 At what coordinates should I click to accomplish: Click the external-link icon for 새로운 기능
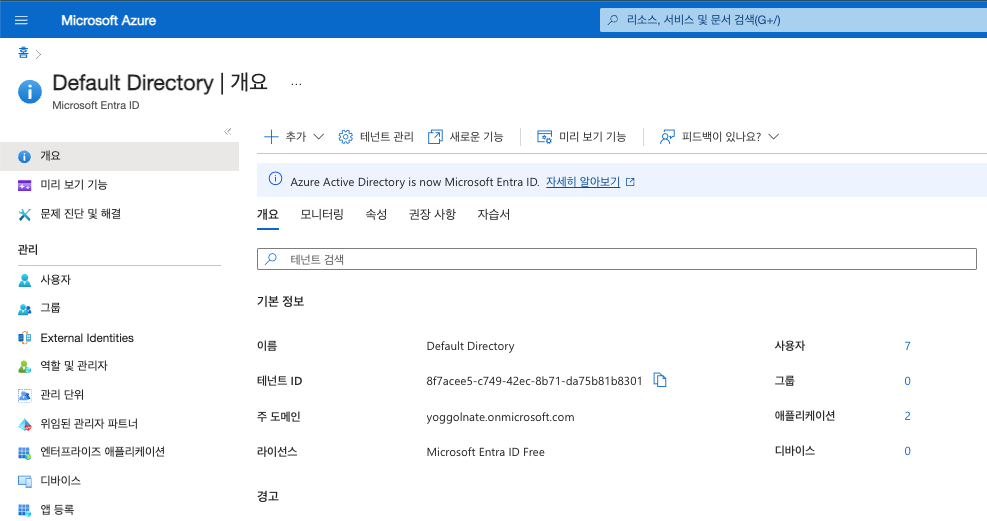[435, 137]
